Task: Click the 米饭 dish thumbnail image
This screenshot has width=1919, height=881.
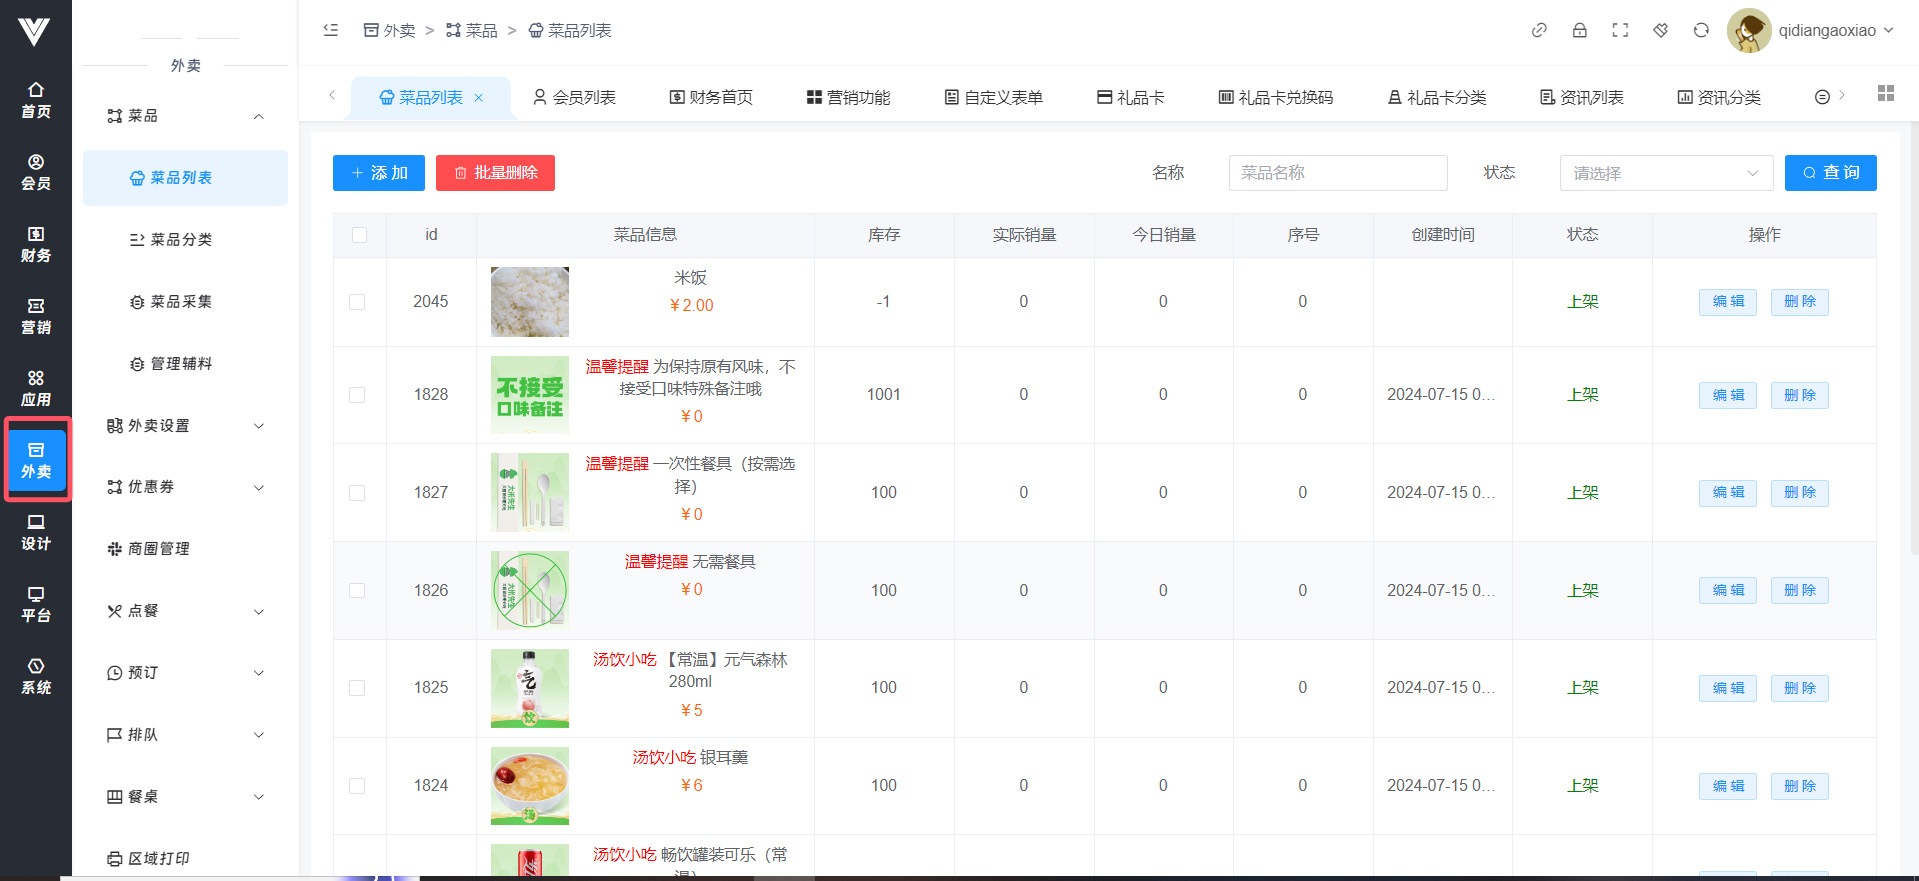Action: click(530, 302)
